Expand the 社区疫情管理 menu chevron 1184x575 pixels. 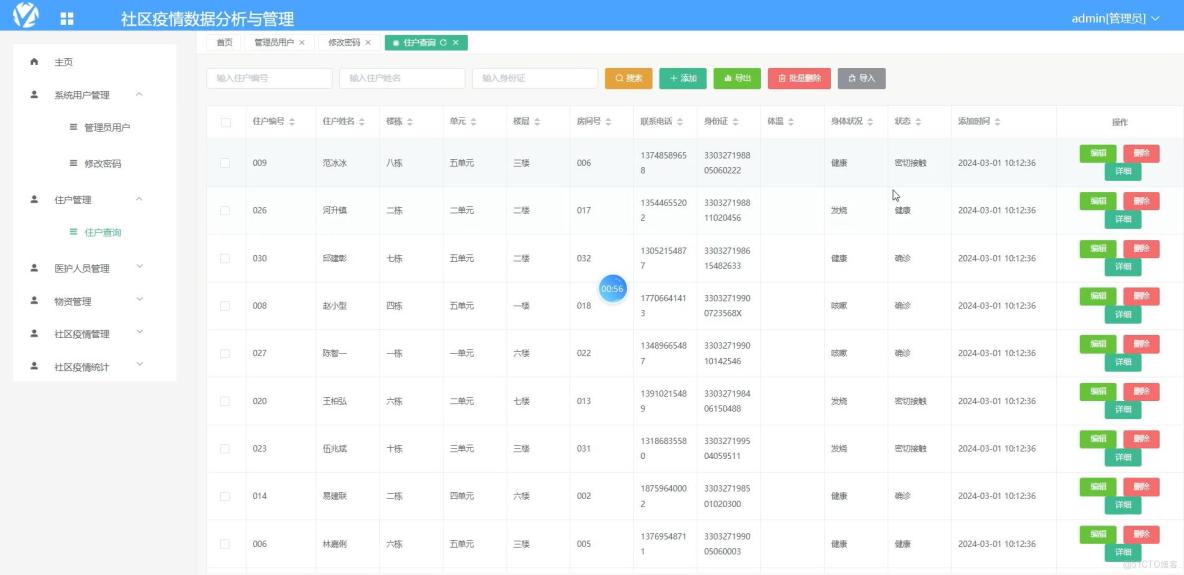click(x=139, y=332)
